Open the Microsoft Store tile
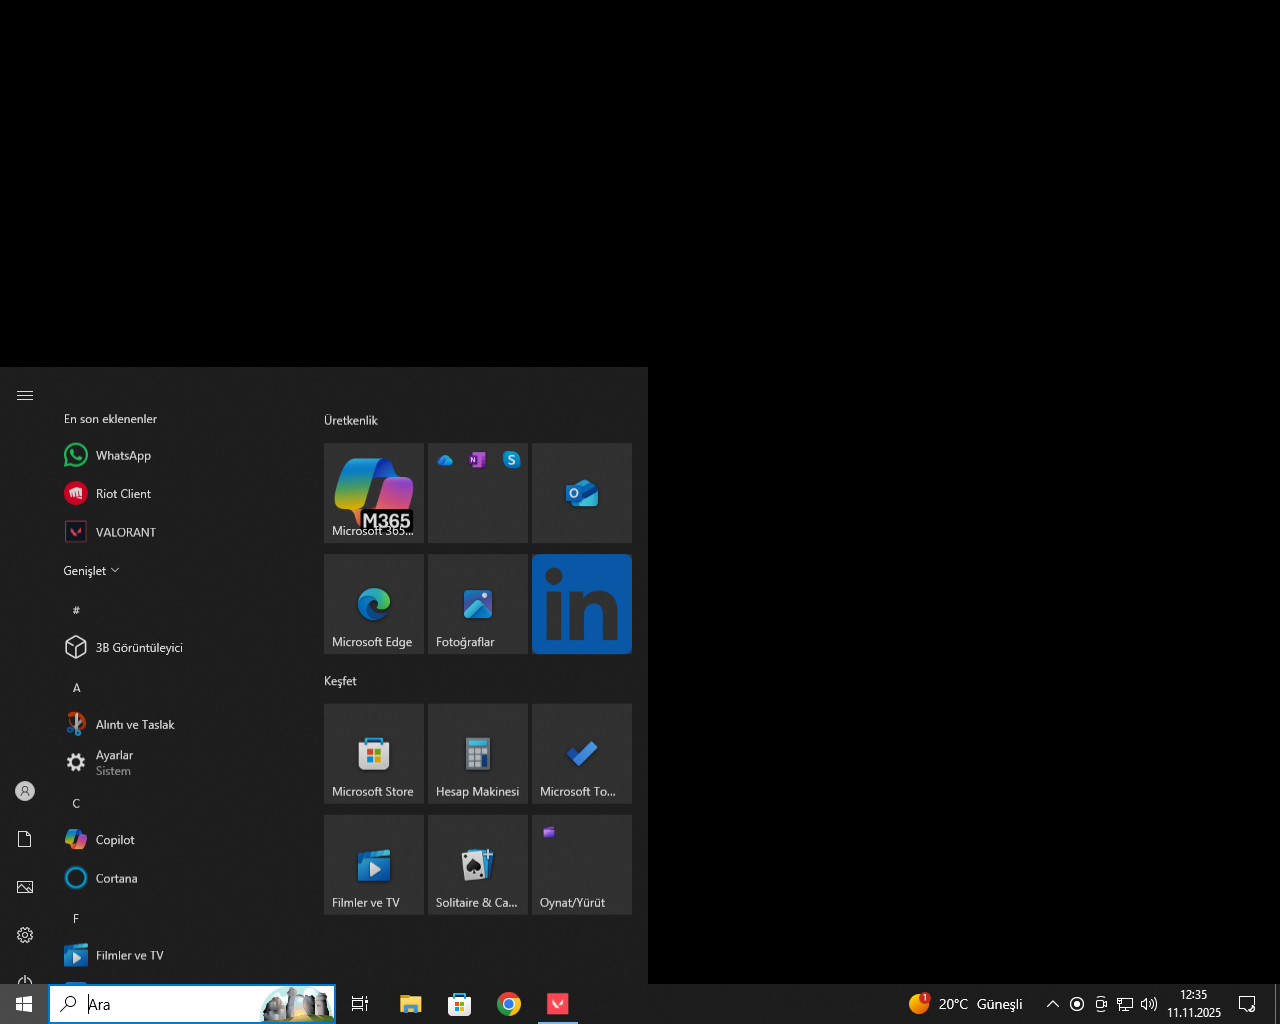 pyautogui.click(x=374, y=754)
